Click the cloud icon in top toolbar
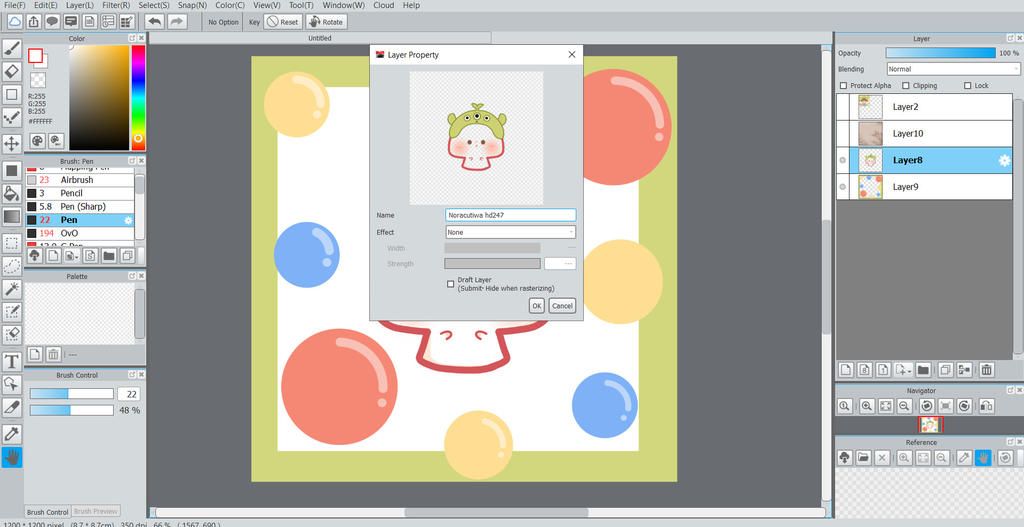Viewport: 1024px width, 527px height. click(15, 22)
